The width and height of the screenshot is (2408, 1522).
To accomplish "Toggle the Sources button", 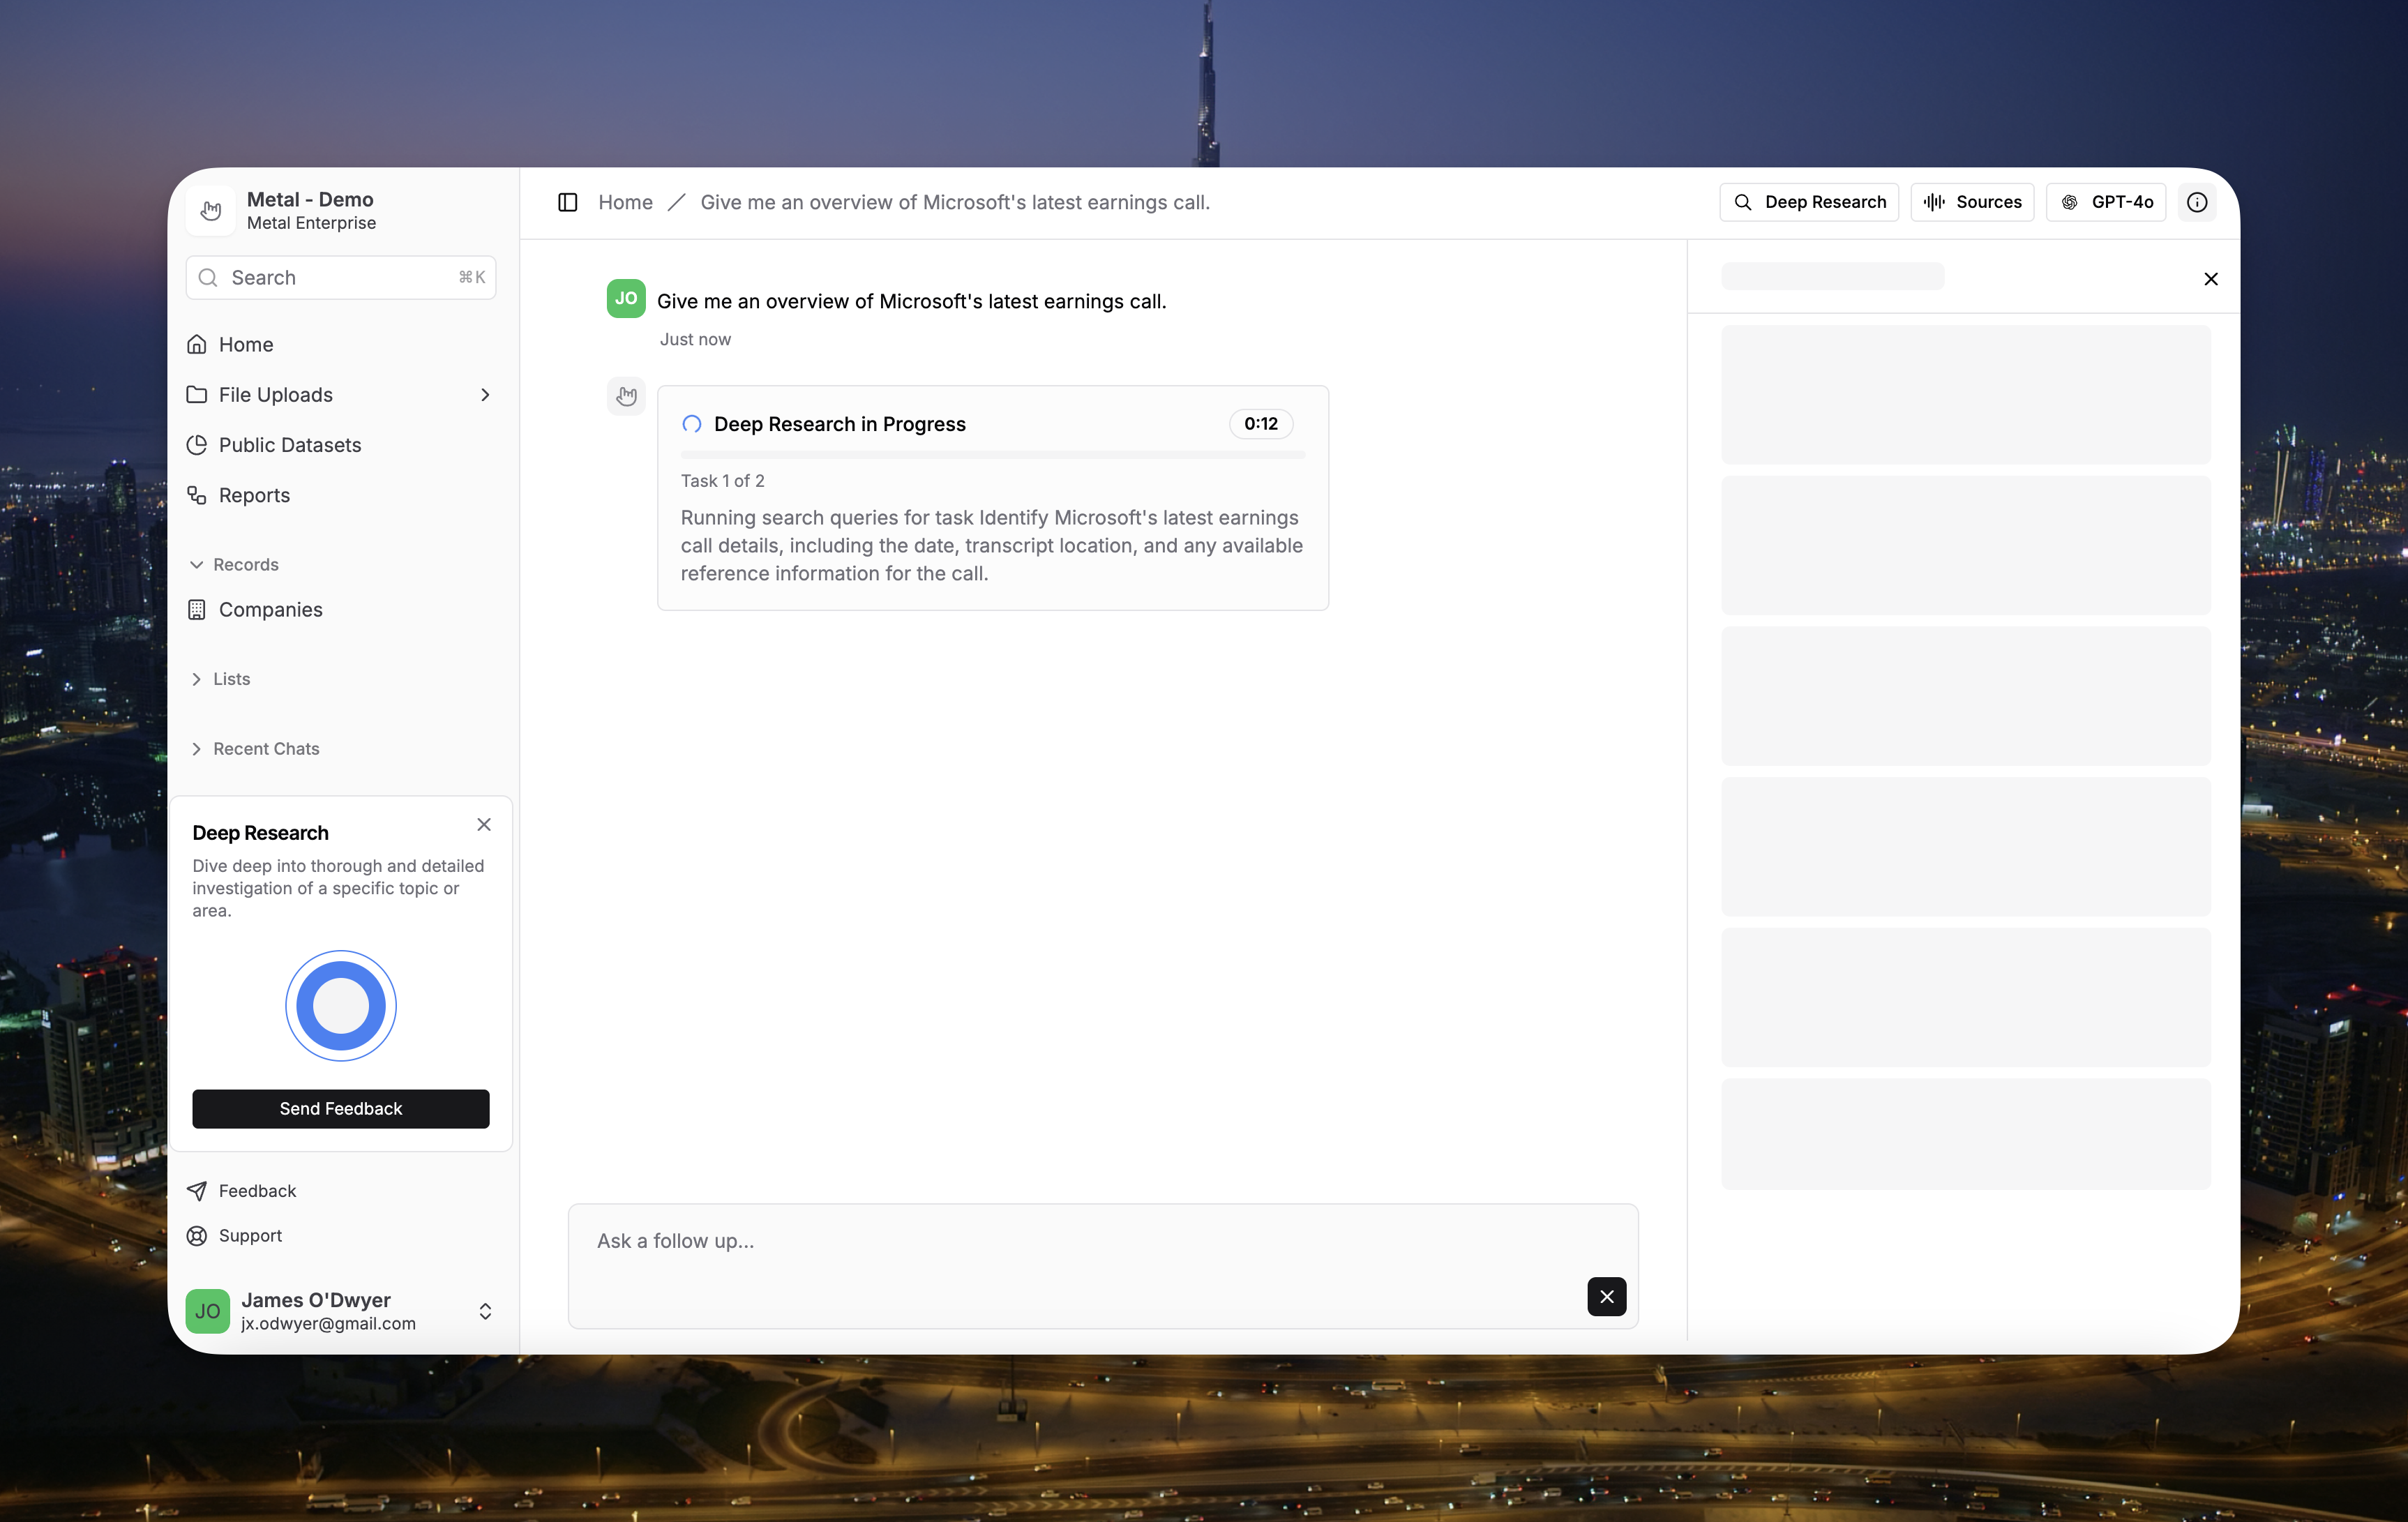I will pos(1971,202).
